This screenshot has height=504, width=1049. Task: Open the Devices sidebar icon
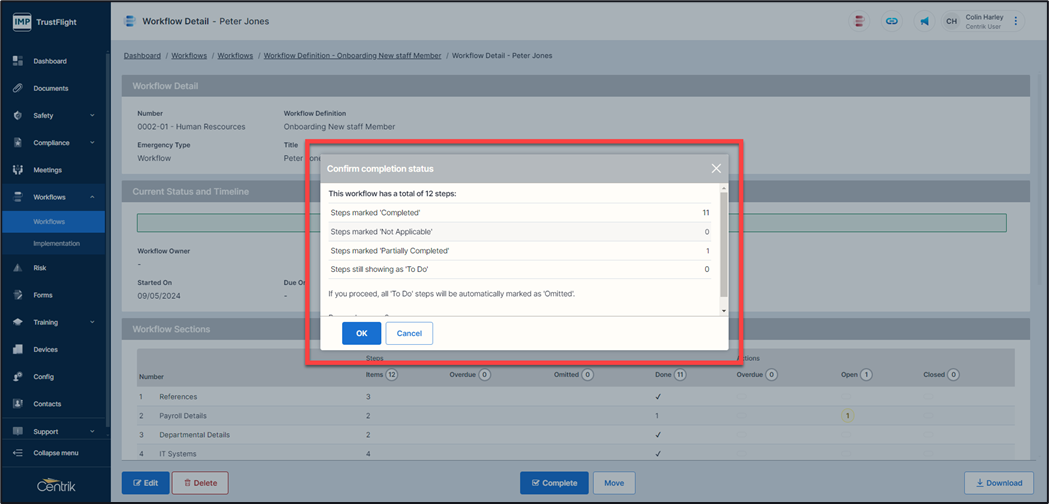pyautogui.click(x=18, y=350)
